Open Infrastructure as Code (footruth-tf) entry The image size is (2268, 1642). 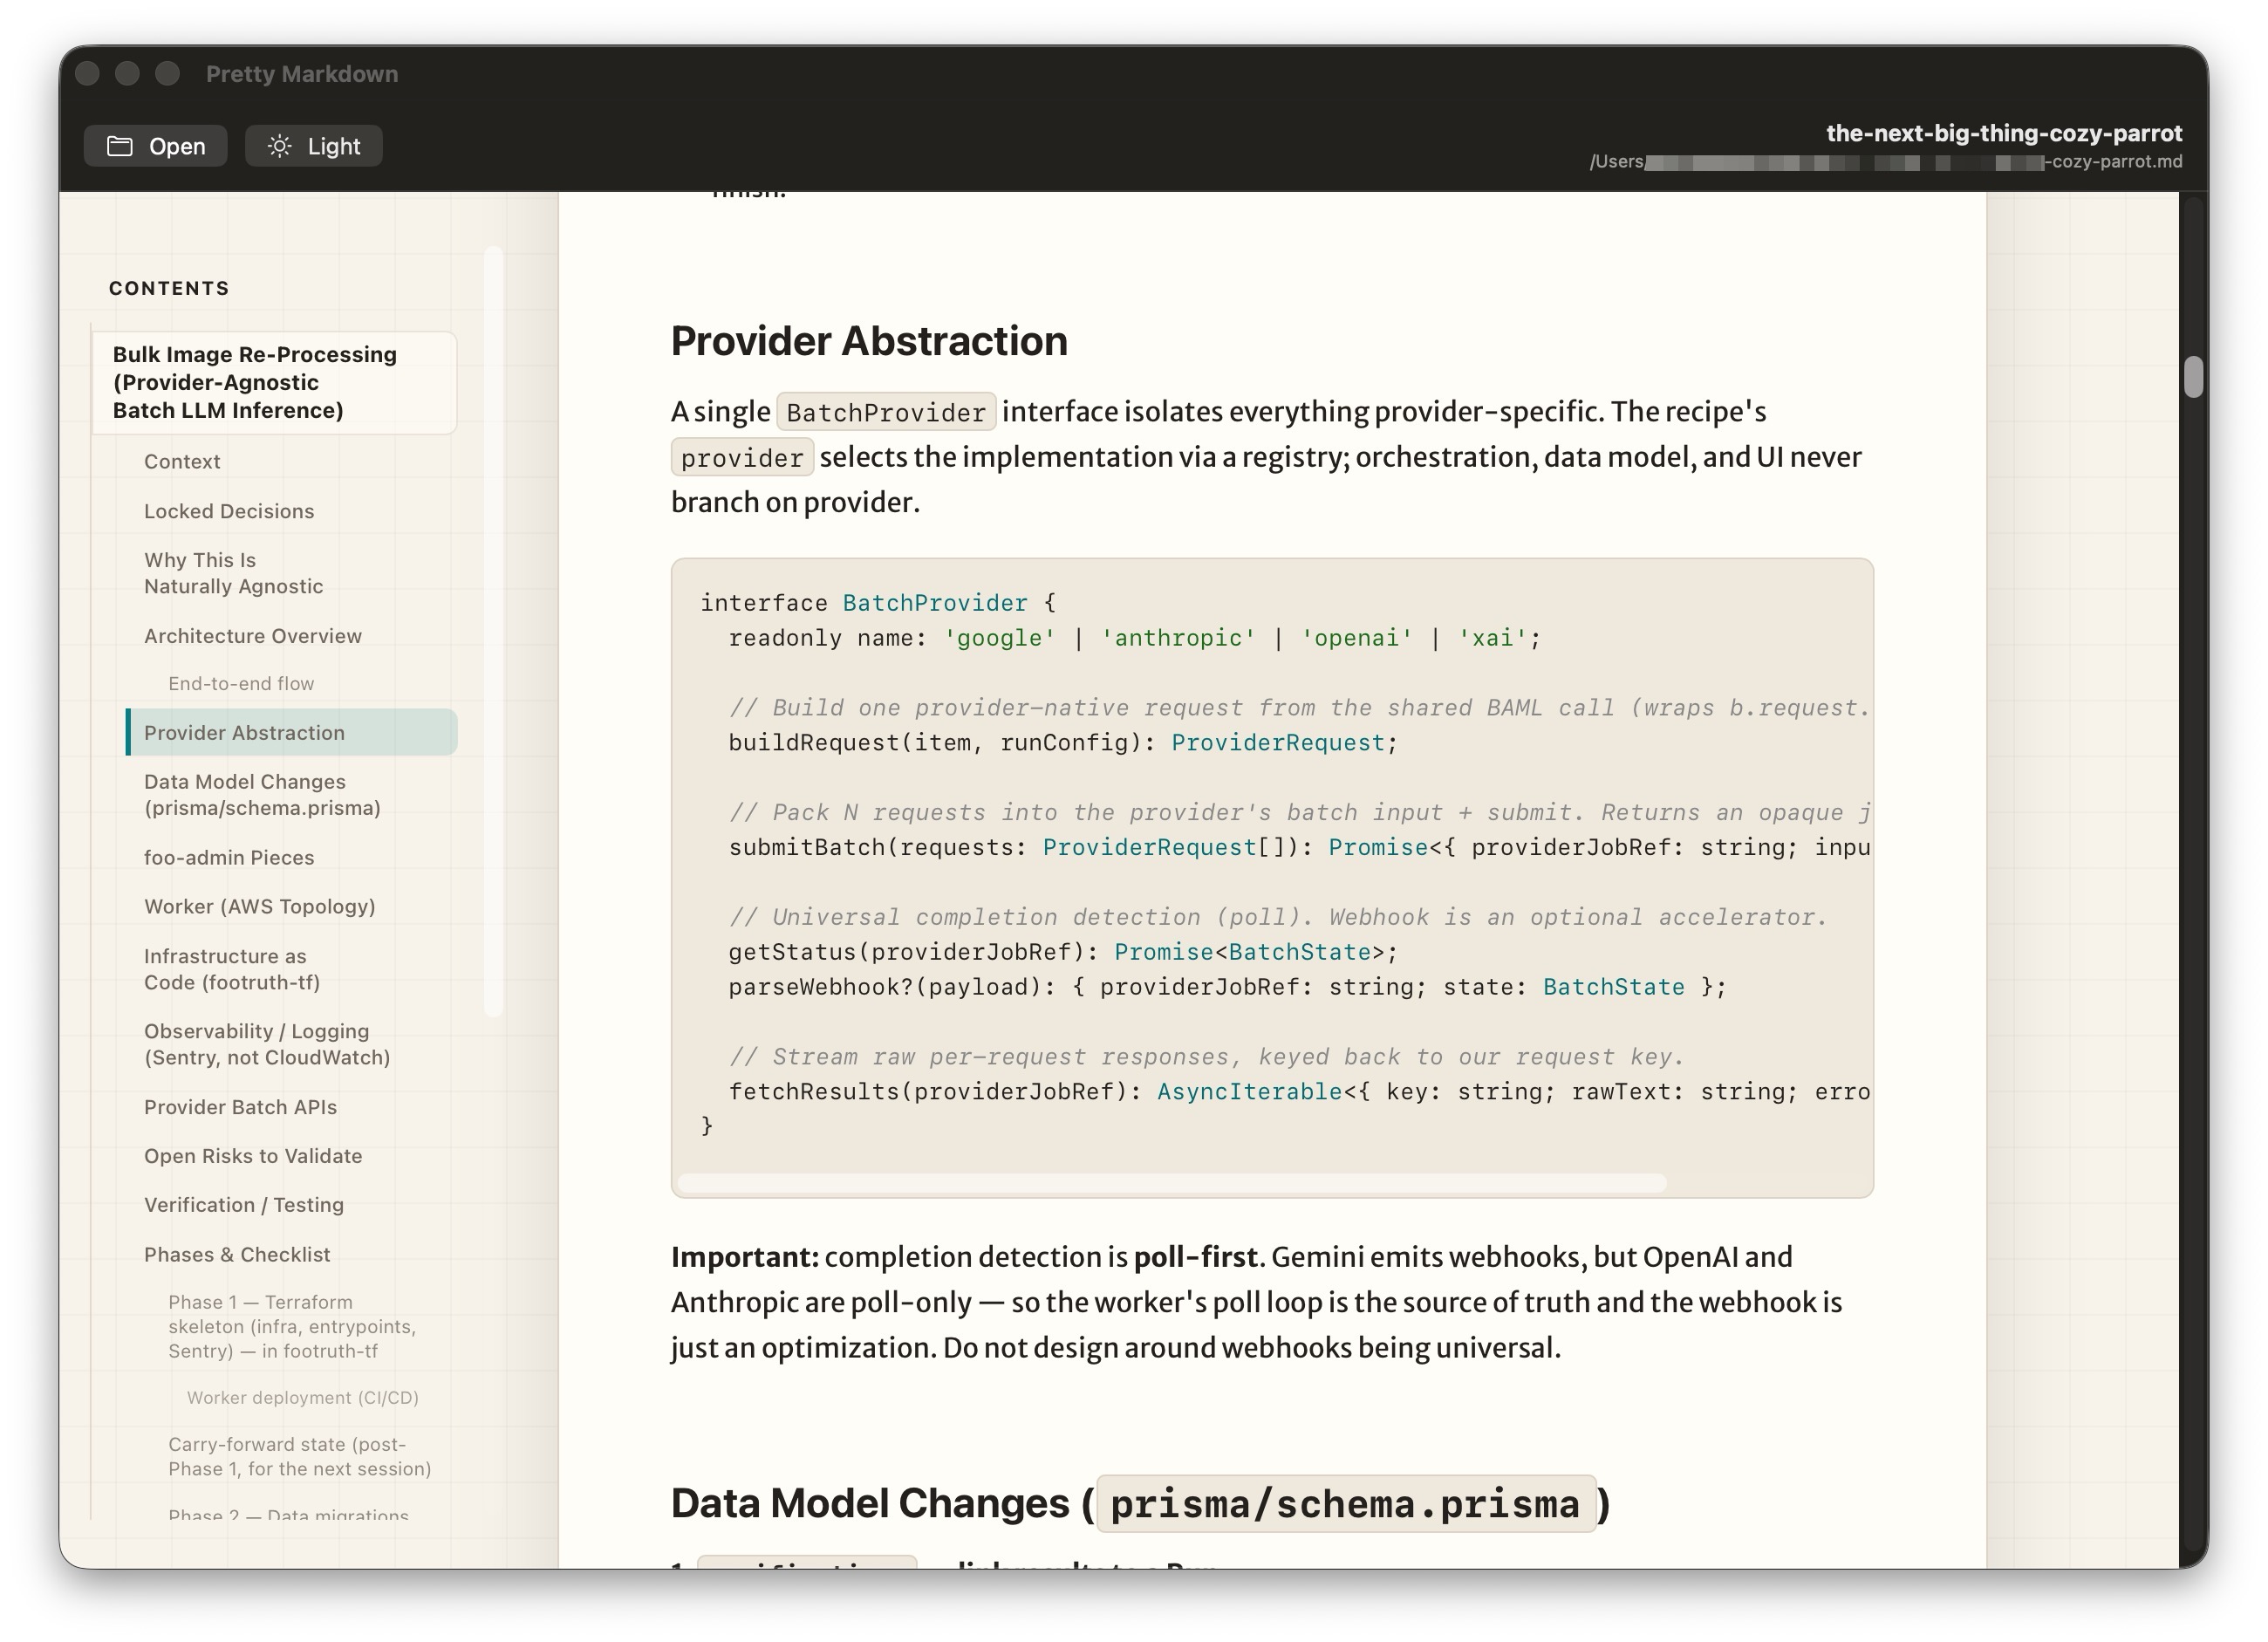[x=232, y=969]
